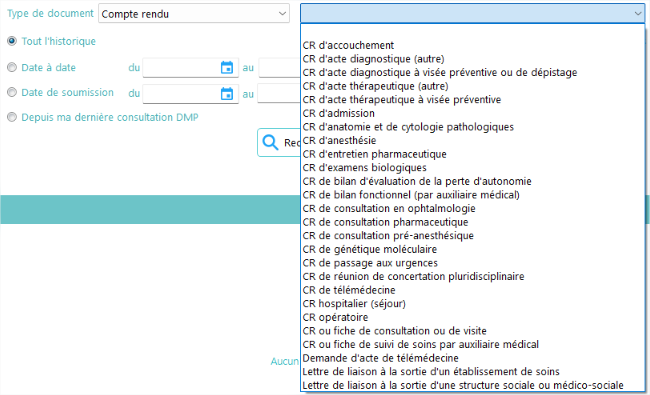
Task: Pick CR hospitalier (séjour)
Action: [x=473, y=304]
